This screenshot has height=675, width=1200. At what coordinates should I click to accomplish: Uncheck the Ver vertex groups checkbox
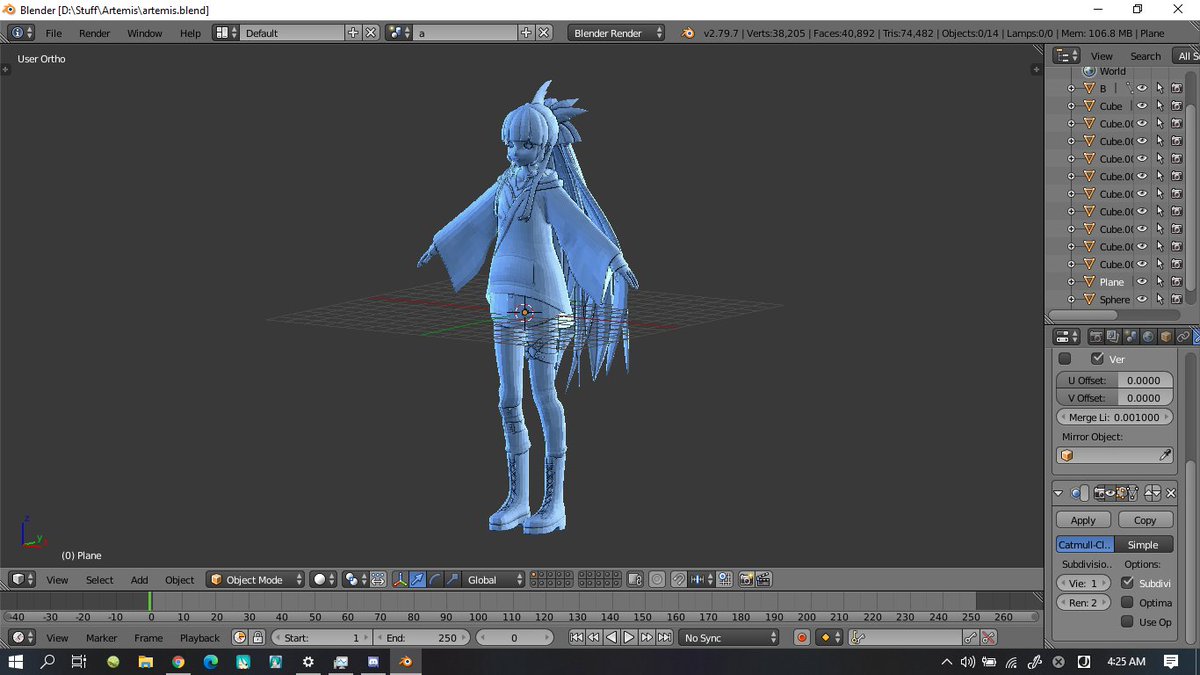point(1097,359)
